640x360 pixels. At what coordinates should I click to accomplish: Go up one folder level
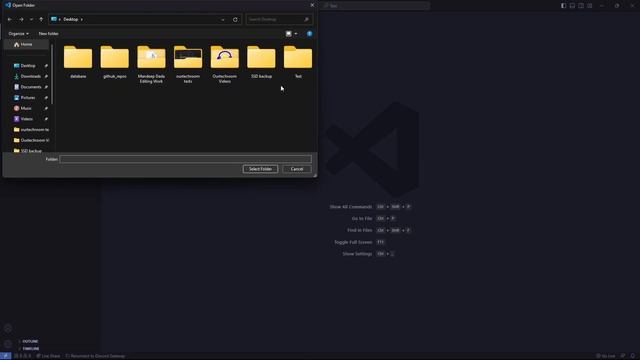coord(41,19)
